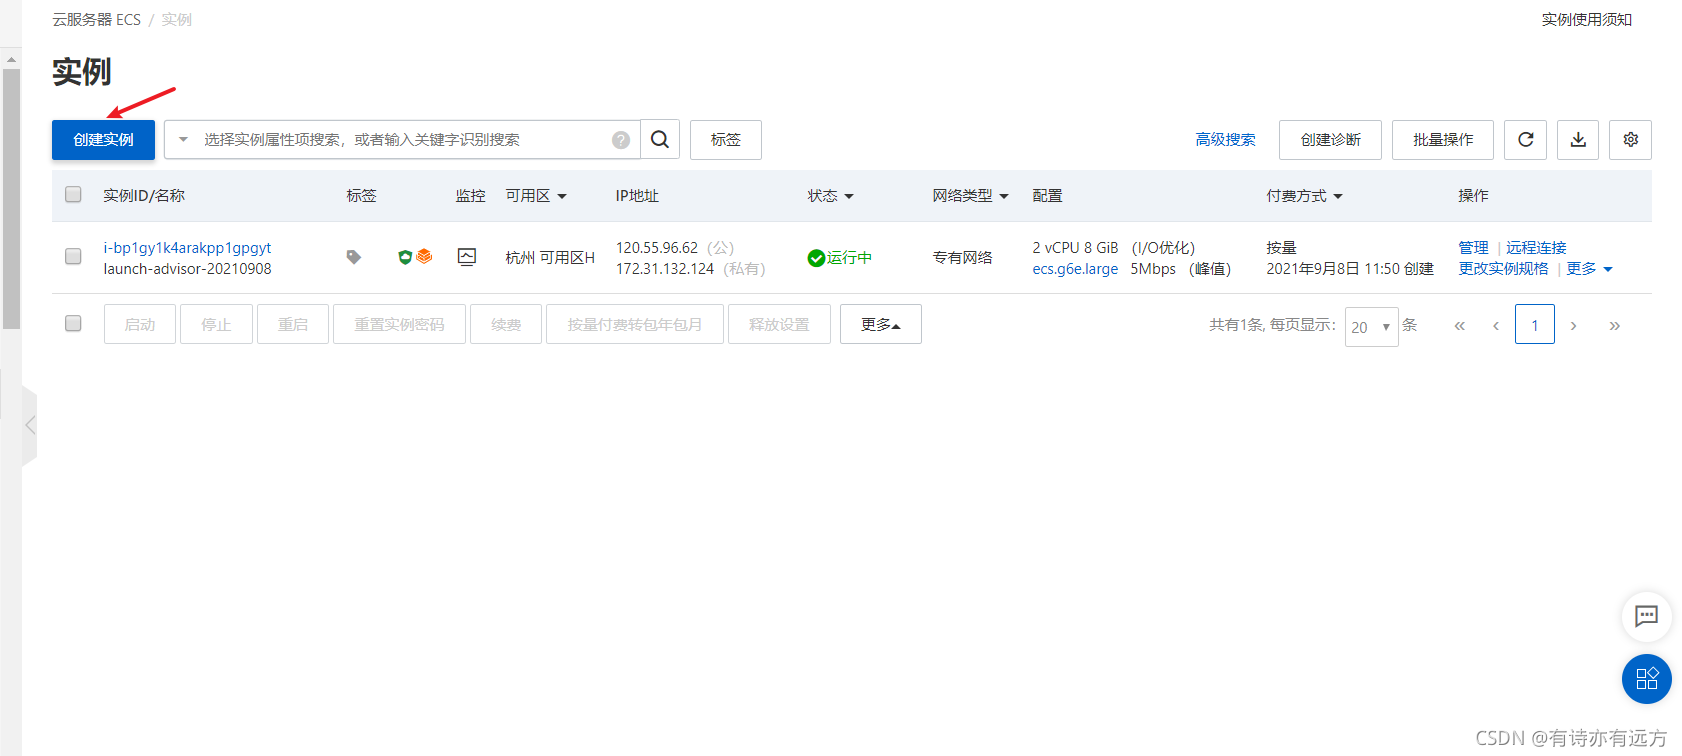Click the 创建实例 button
The width and height of the screenshot is (1682, 756).
(x=103, y=140)
